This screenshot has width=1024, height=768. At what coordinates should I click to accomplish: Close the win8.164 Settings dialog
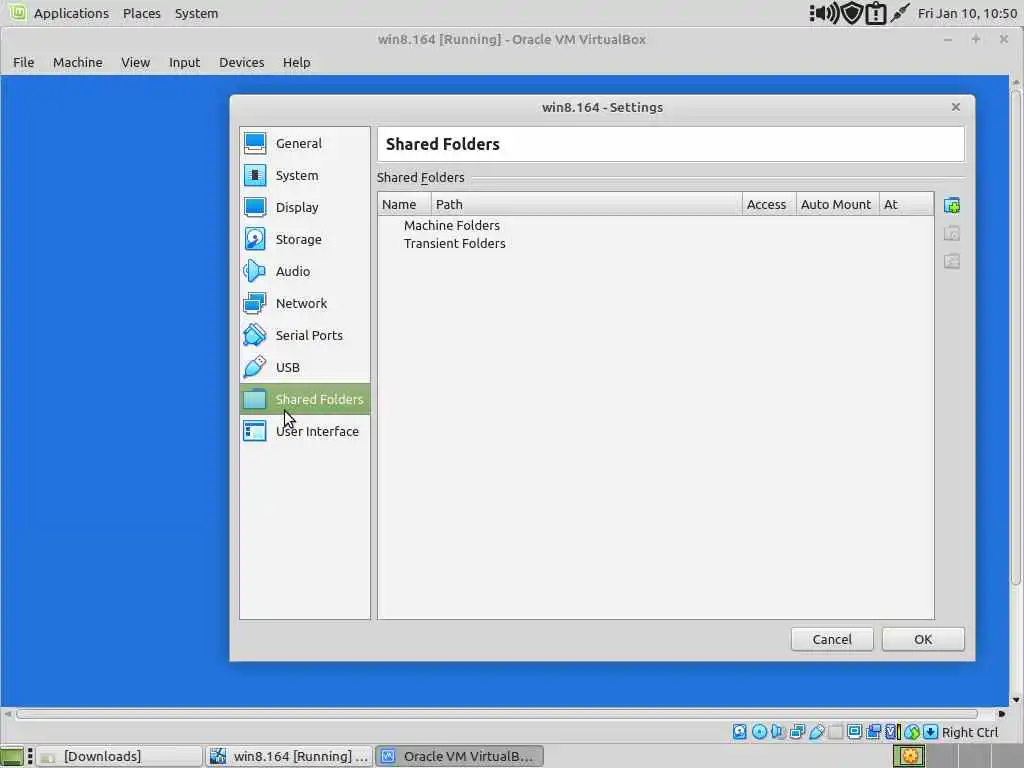coord(955,106)
